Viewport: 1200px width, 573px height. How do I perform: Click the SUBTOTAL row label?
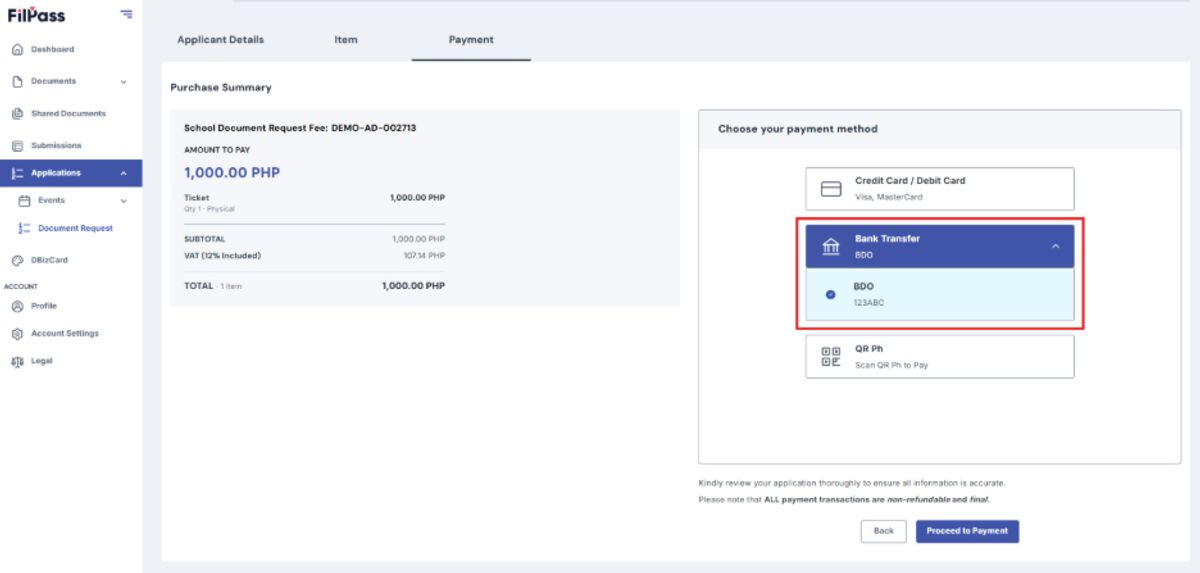[205, 239]
